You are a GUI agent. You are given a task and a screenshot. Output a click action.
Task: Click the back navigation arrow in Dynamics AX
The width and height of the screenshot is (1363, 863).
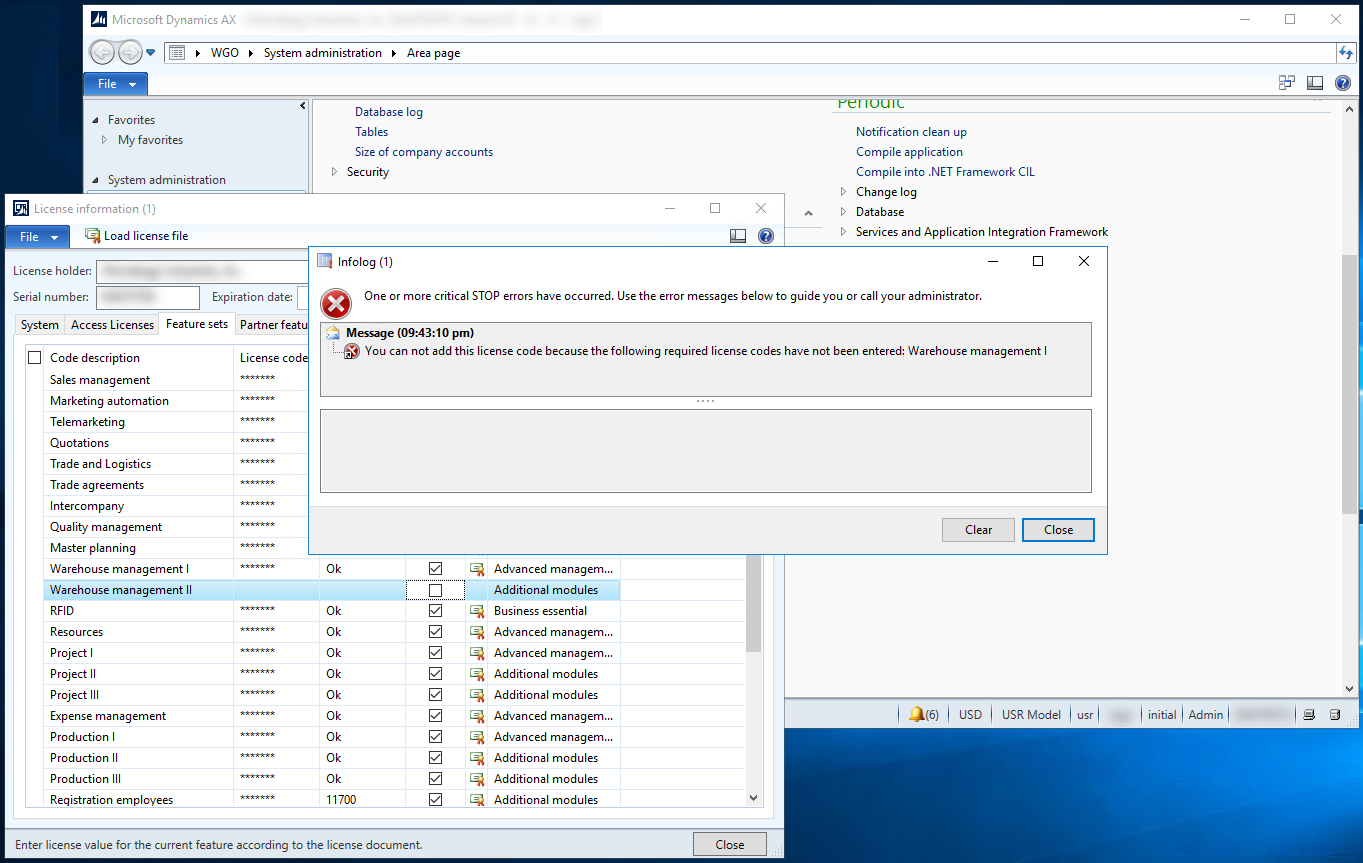click(x=102, y=53)
